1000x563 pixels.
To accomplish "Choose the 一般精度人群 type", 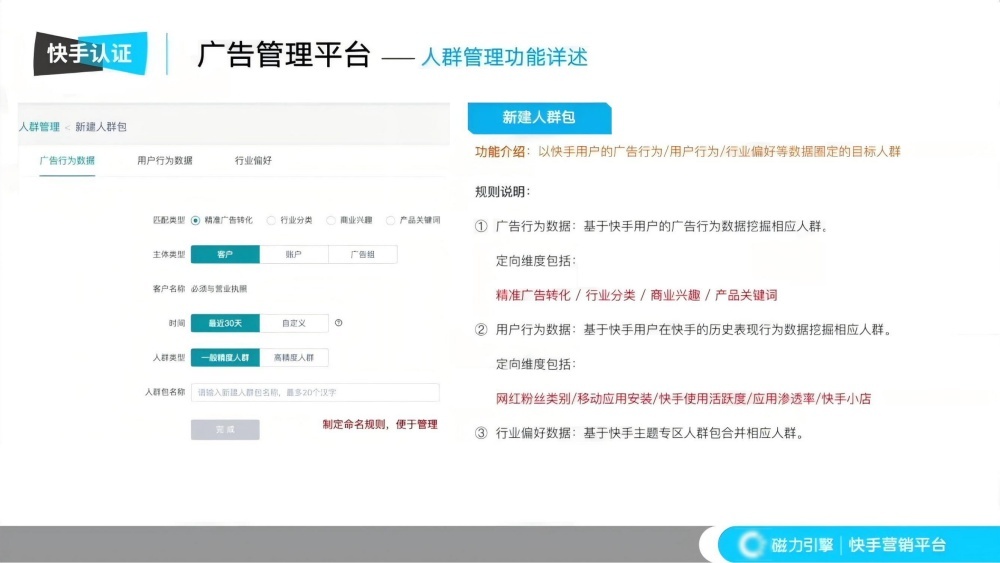I will pos(225,358).
